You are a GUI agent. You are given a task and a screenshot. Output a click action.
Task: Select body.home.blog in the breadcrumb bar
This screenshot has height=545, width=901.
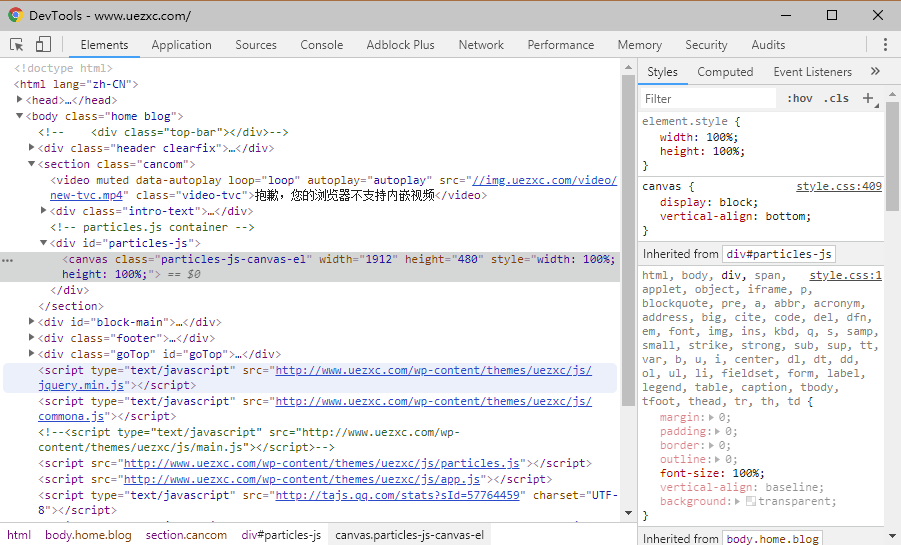point(88,535)
